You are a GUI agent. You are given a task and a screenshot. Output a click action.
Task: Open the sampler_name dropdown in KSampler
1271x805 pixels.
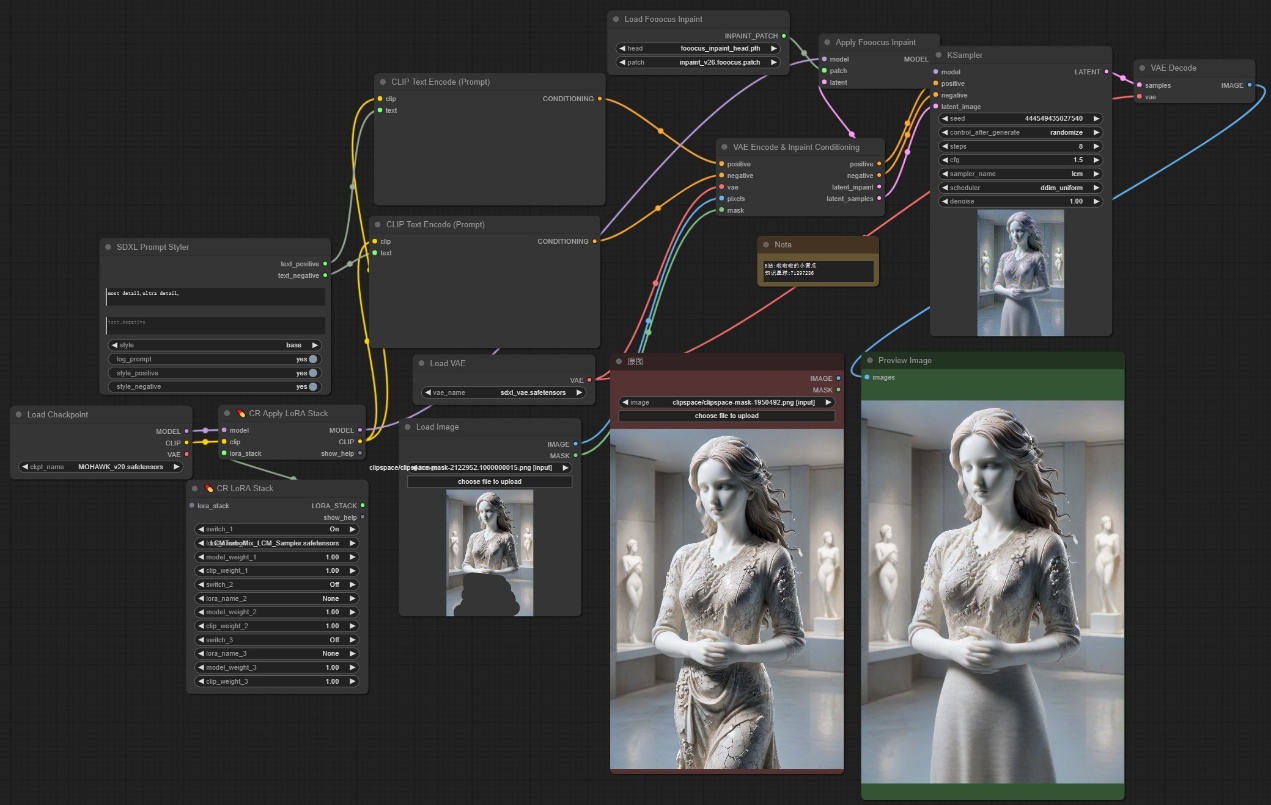pyautogui.click(x=1020, y=173)
